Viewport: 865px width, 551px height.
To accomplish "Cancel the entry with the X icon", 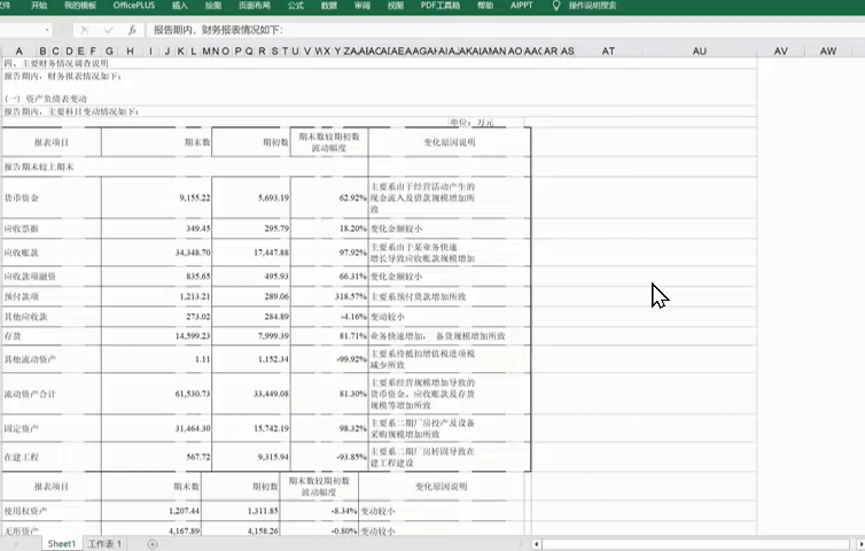I will tap(84, 30).
